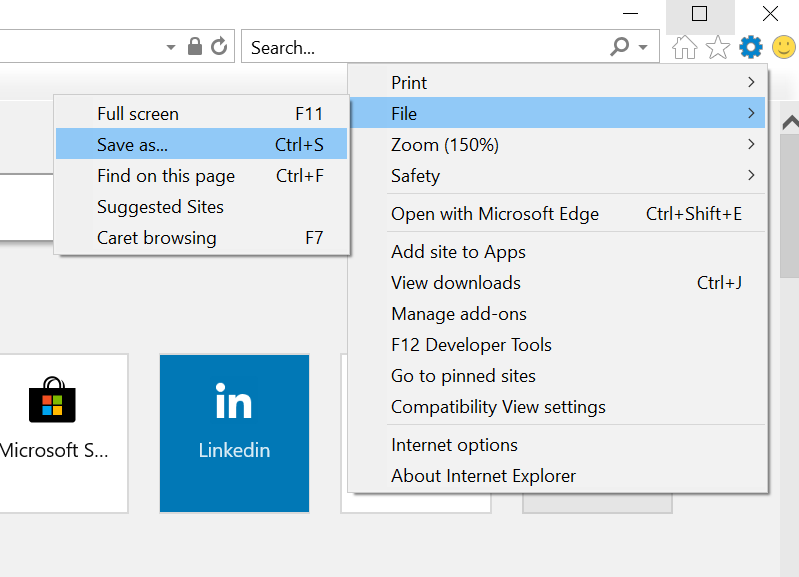Open the LinkedIn tile
The height and width of the screenshot is (577, 799).
point(234,432)
